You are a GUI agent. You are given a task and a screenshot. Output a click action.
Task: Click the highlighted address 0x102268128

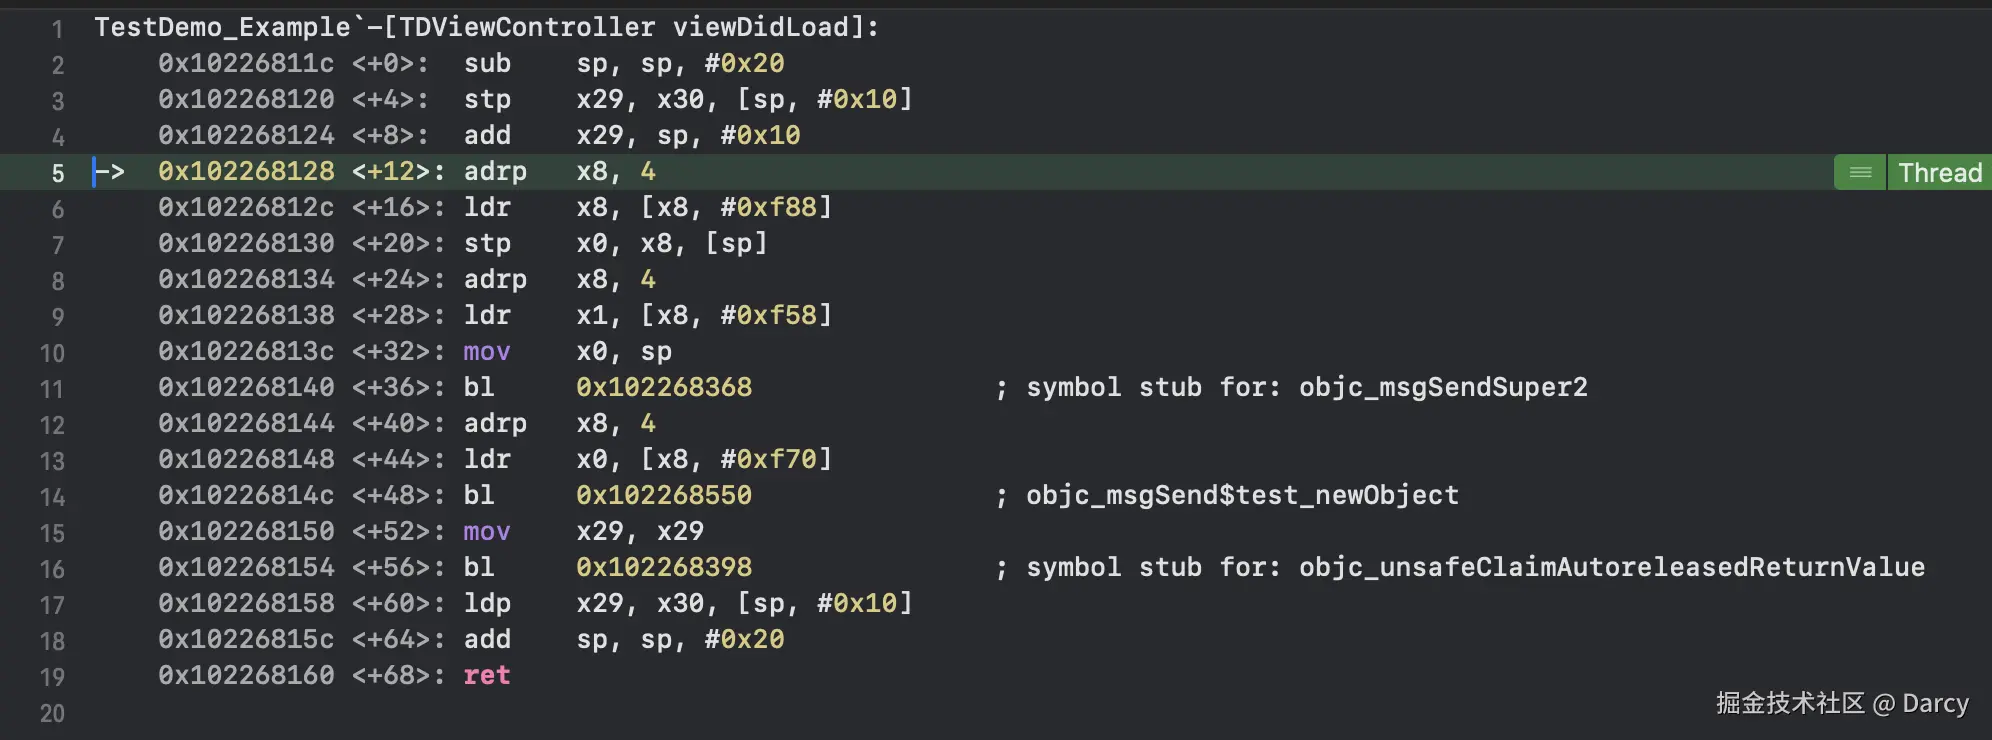246,172
